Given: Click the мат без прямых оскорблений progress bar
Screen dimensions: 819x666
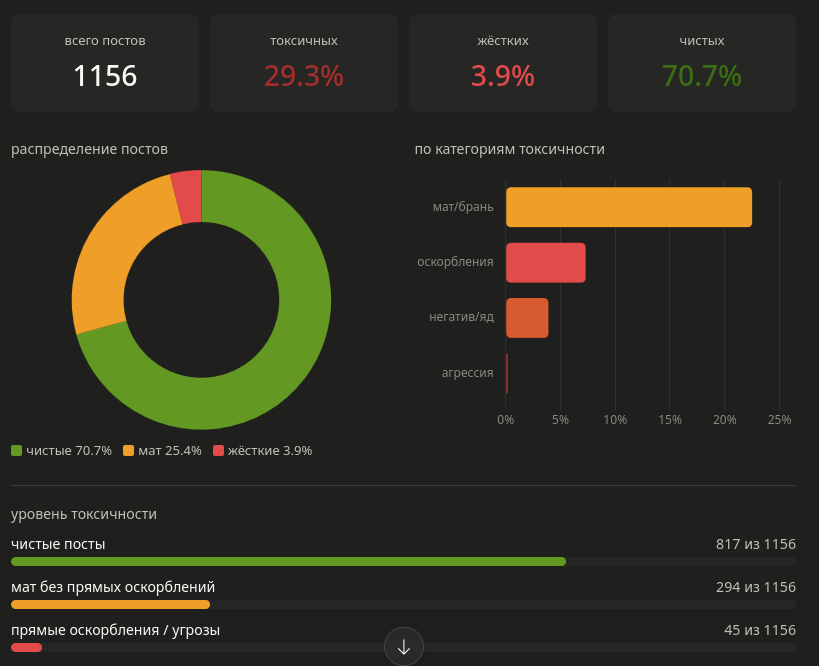Looking at the screenshot, I should (110, 604).
